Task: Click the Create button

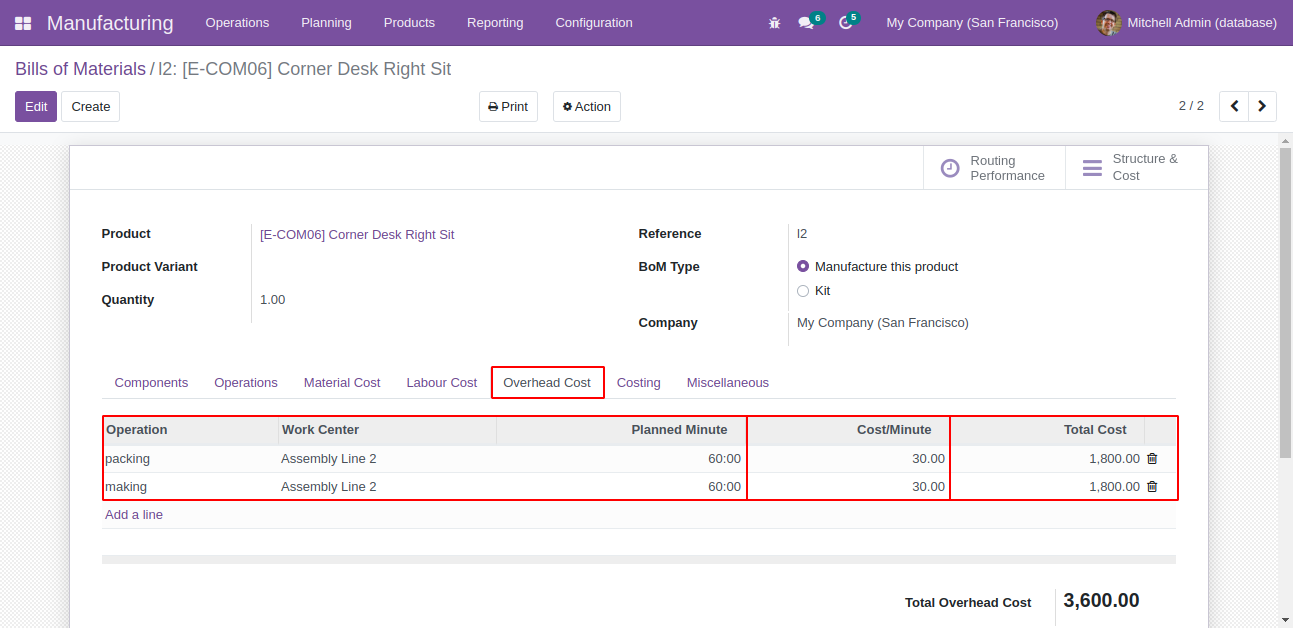Action: tap(91, 107)
